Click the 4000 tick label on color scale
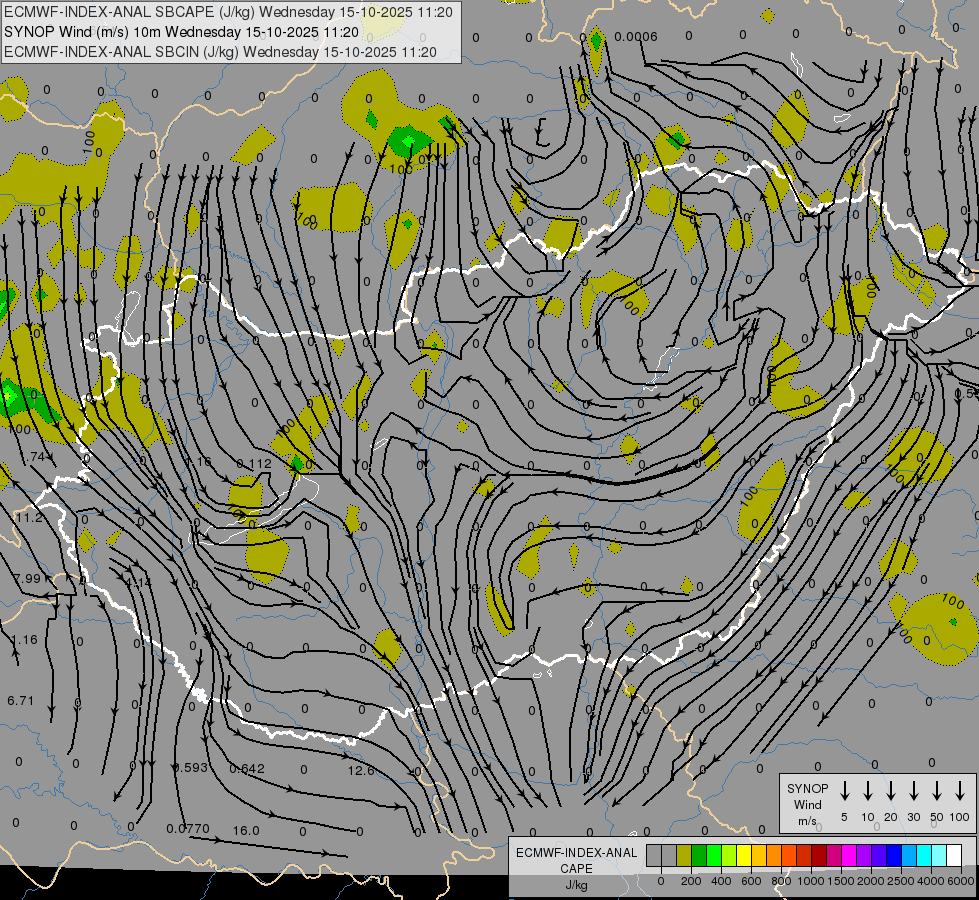Image resolution: width=979 pixels, height=900 pixels. click(930, 881)
